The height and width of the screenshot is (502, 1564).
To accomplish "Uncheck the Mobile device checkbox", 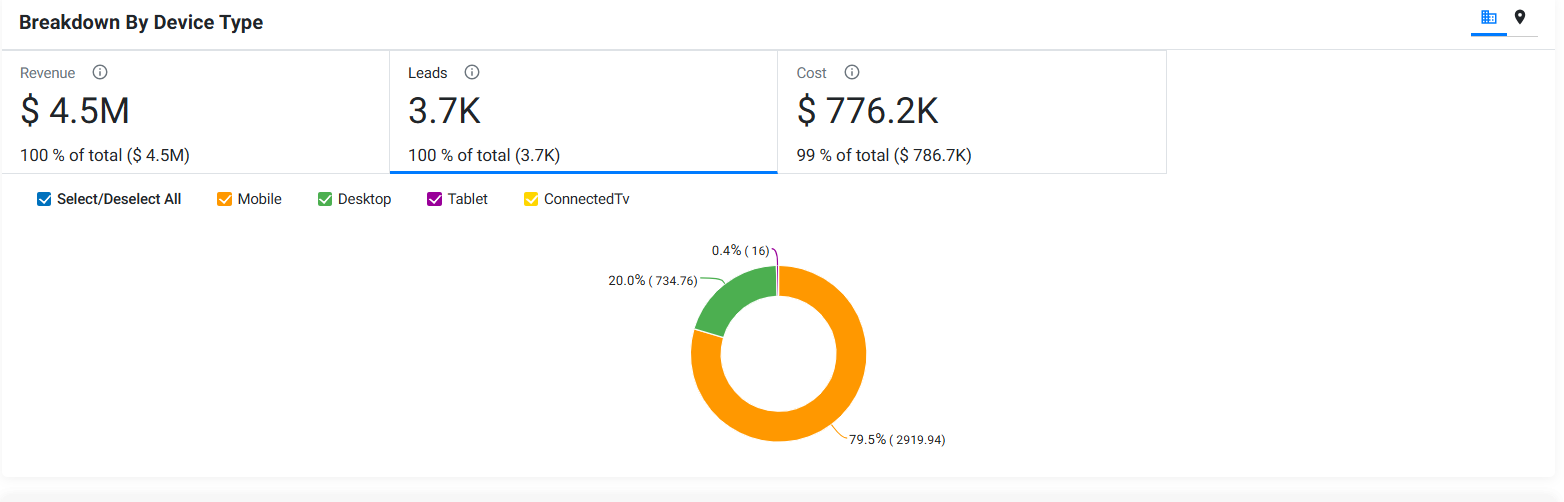I will click(x=225, y=199).
